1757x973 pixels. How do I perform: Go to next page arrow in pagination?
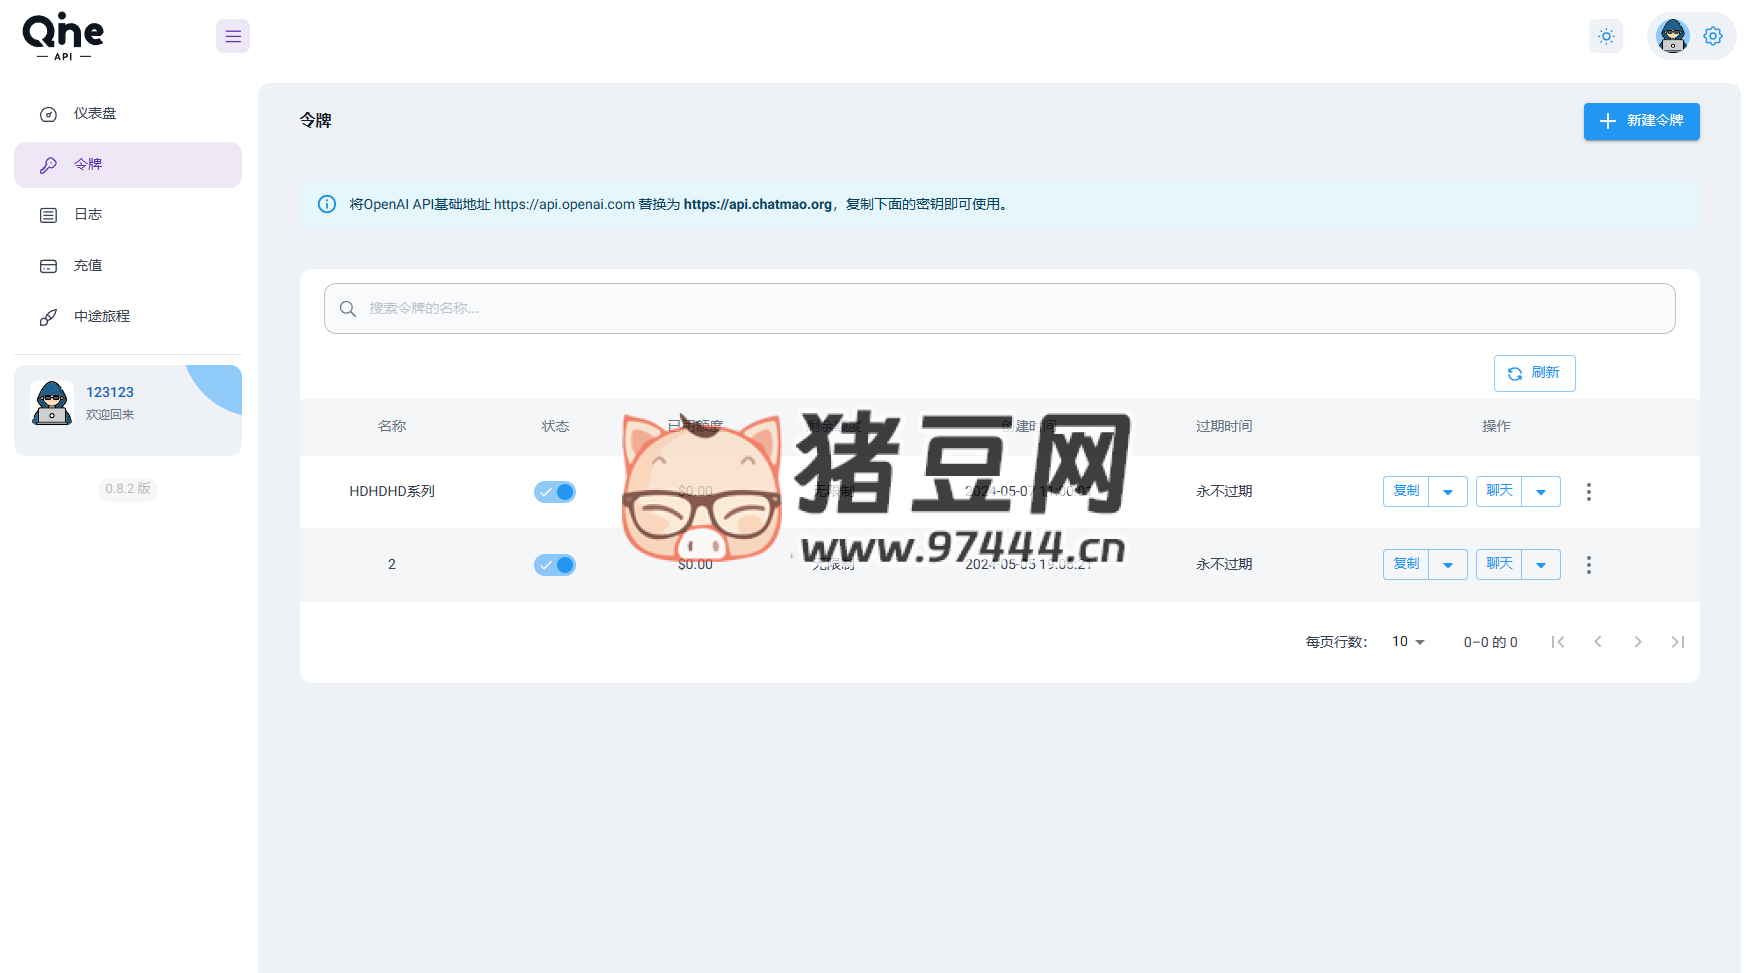pos(1638,642)
